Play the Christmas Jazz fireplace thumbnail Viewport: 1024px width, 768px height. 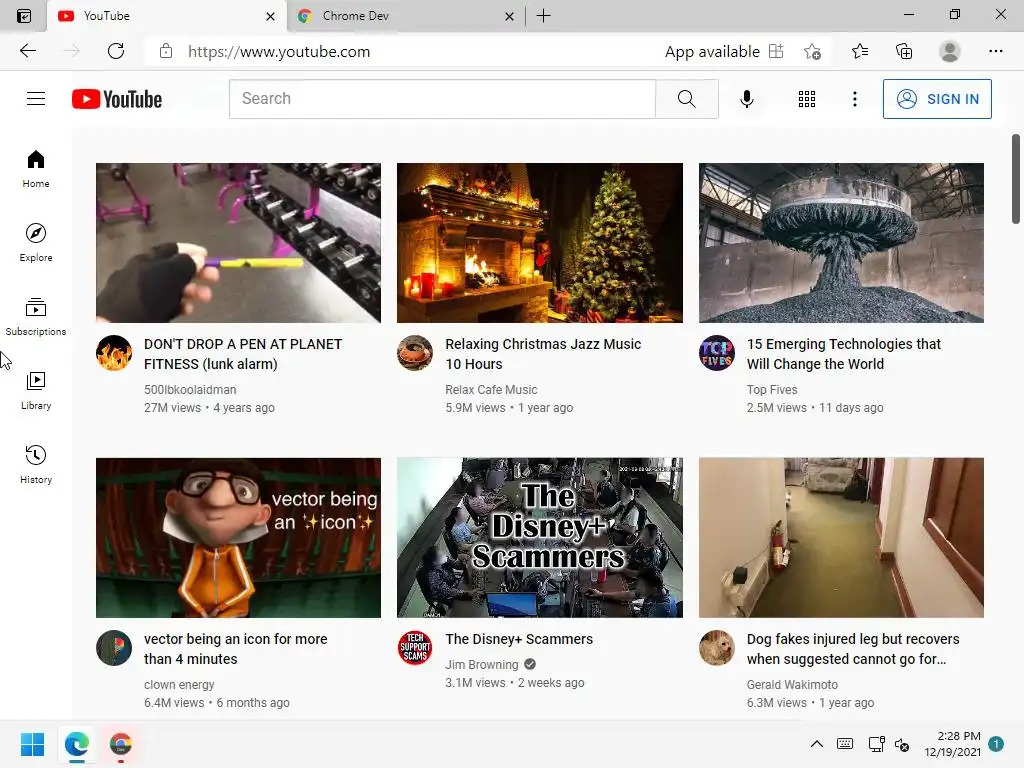click(540, 243)
